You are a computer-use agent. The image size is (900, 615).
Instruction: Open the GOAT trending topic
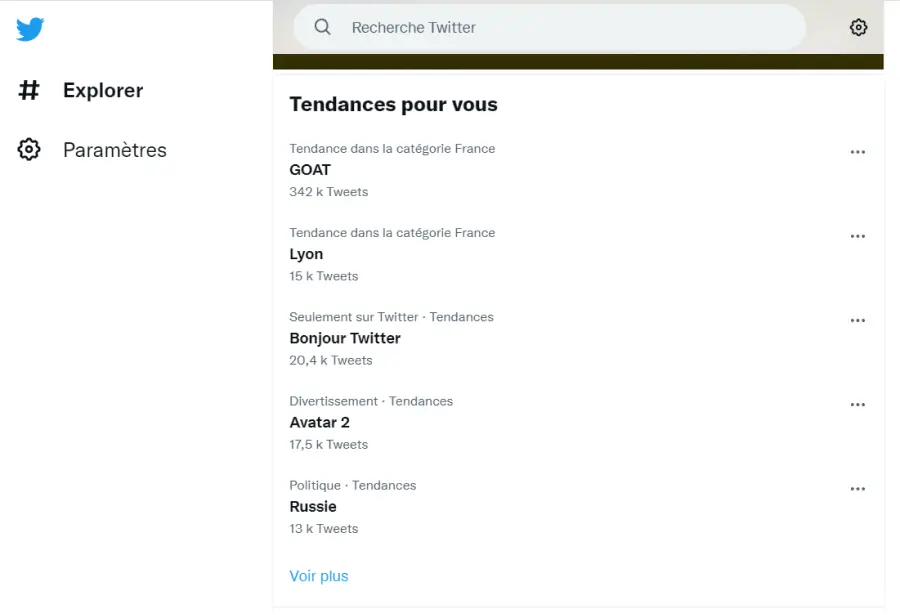tap(310, 170)
